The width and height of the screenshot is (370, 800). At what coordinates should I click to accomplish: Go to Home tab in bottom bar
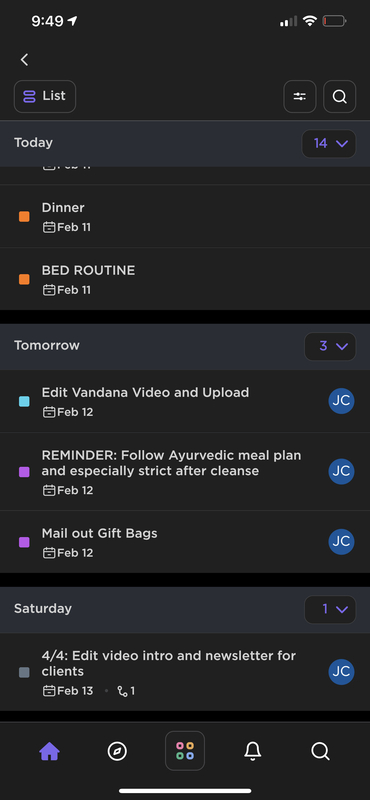(x=50, y=751)
